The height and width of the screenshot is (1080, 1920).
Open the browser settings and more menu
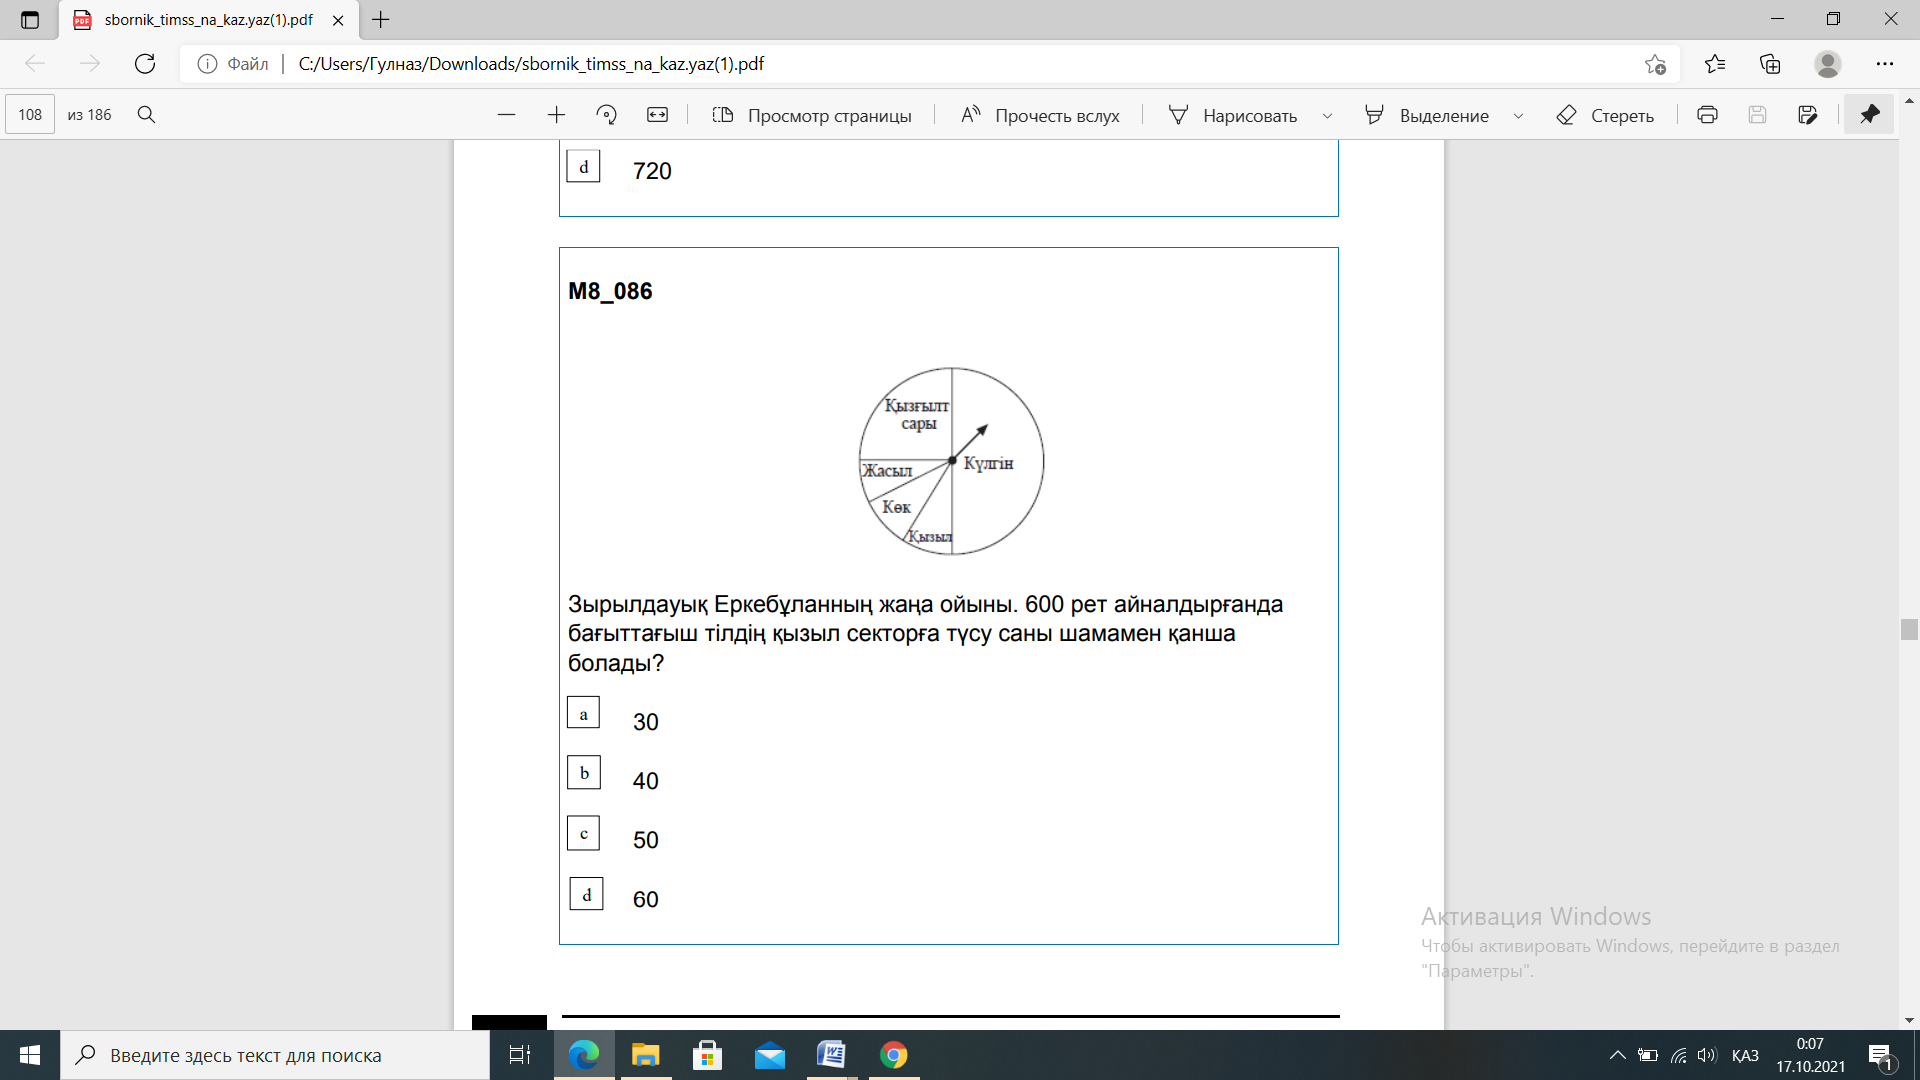(1885, 64)
